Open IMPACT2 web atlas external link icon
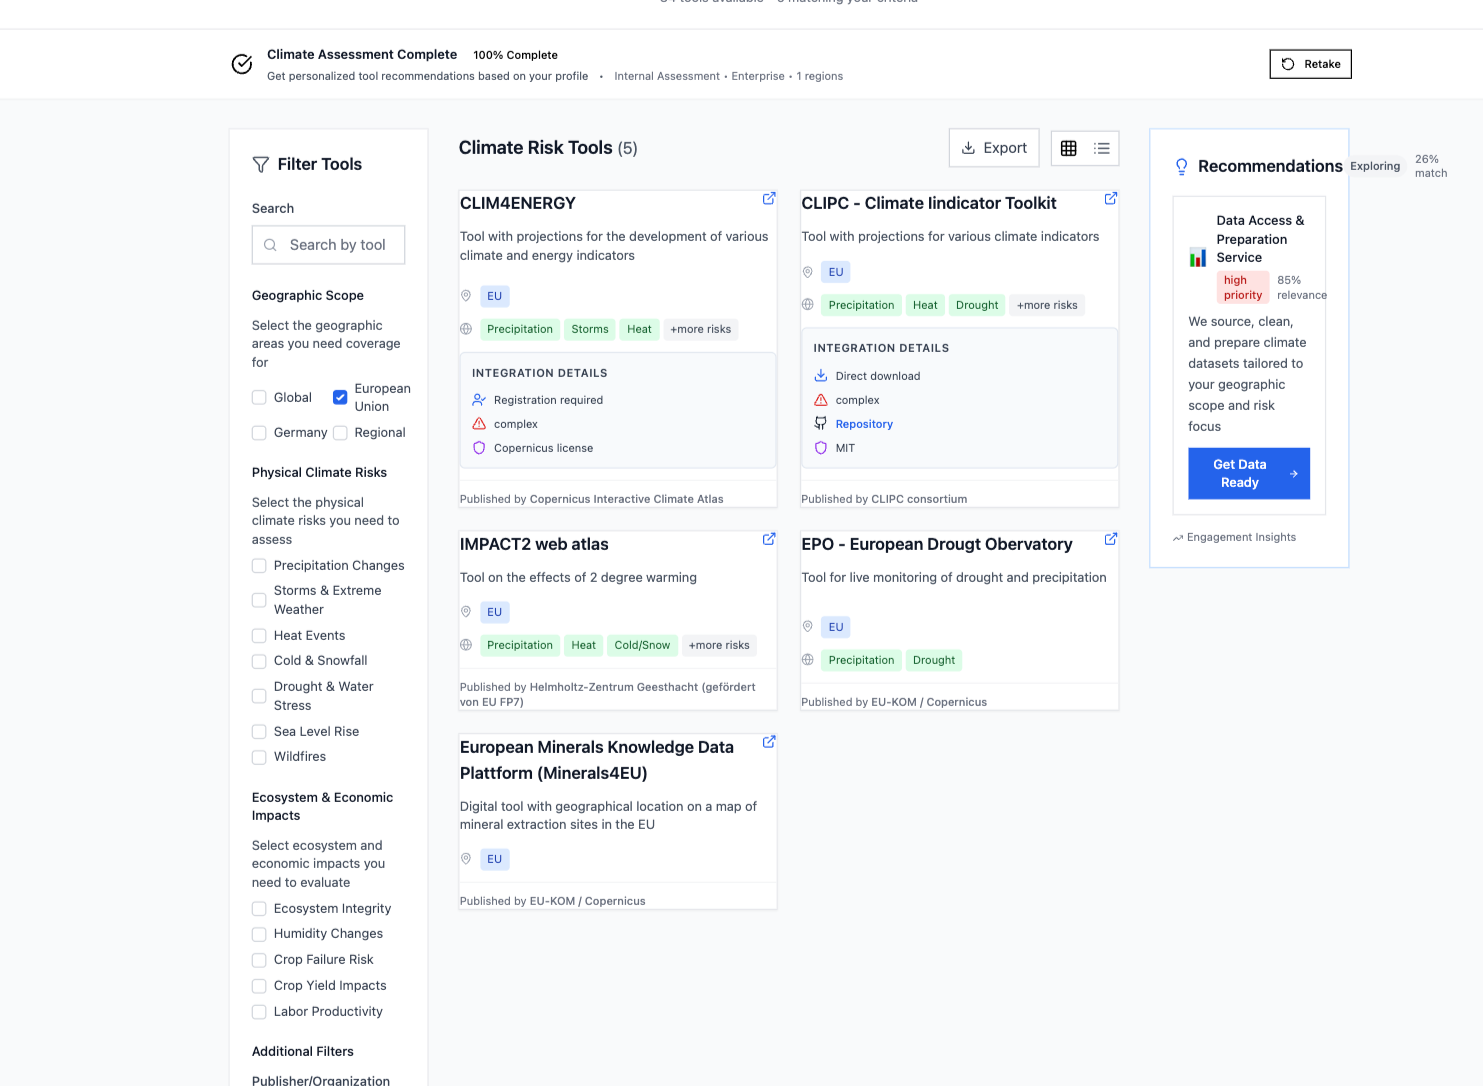Screen dimensions: 1483x1086 point(769,539)
